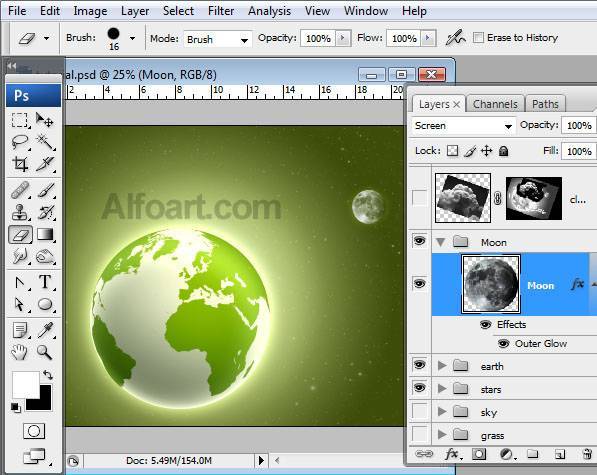Create a new layer
Viewport: 597px width, 475px height.
(559, 454)
